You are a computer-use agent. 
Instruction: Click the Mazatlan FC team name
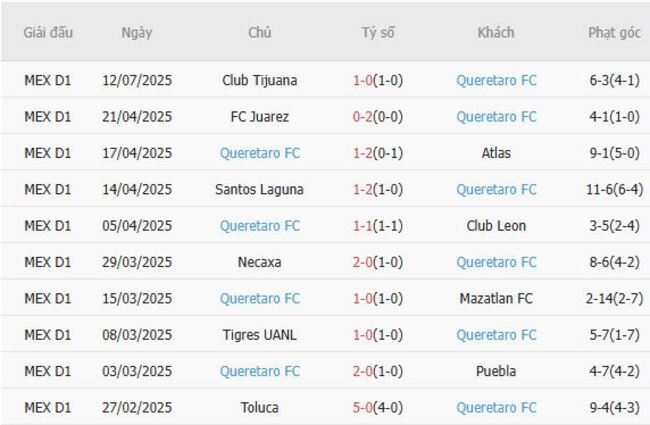(x=496, y=298)
